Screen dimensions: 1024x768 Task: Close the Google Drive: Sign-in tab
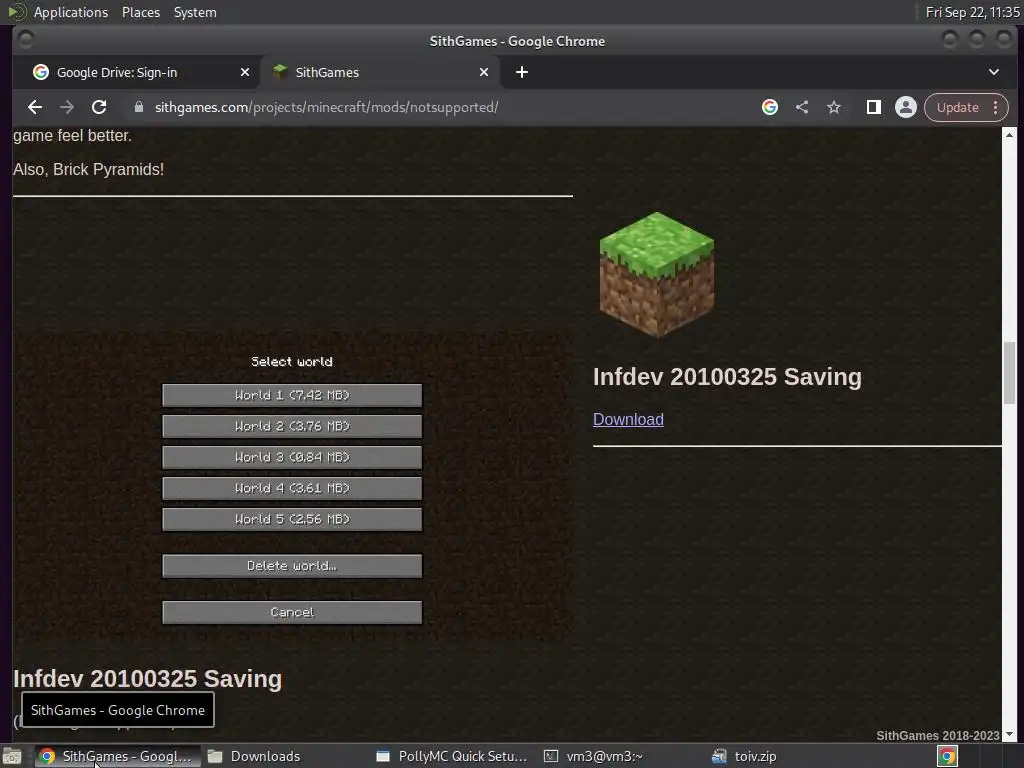point(245,72)
